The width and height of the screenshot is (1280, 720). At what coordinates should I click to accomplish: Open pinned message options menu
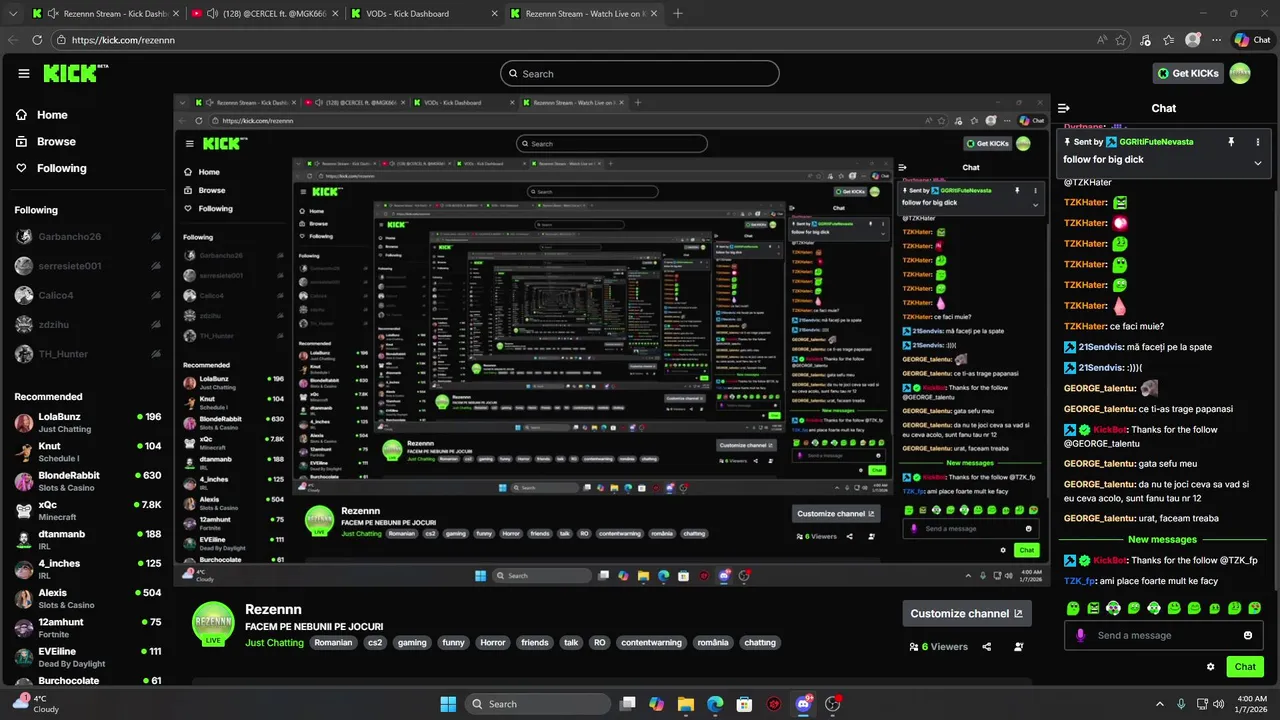[1258, 142]
